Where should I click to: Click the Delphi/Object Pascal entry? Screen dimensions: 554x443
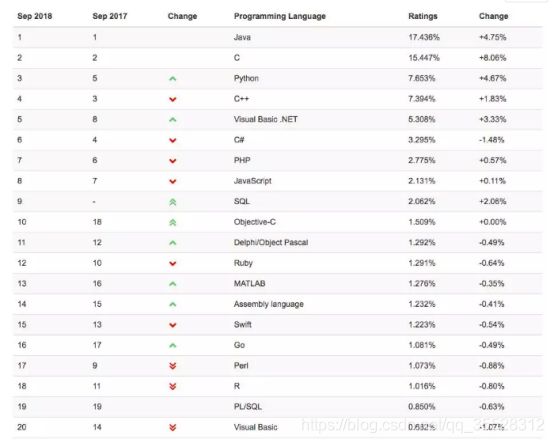271,242
